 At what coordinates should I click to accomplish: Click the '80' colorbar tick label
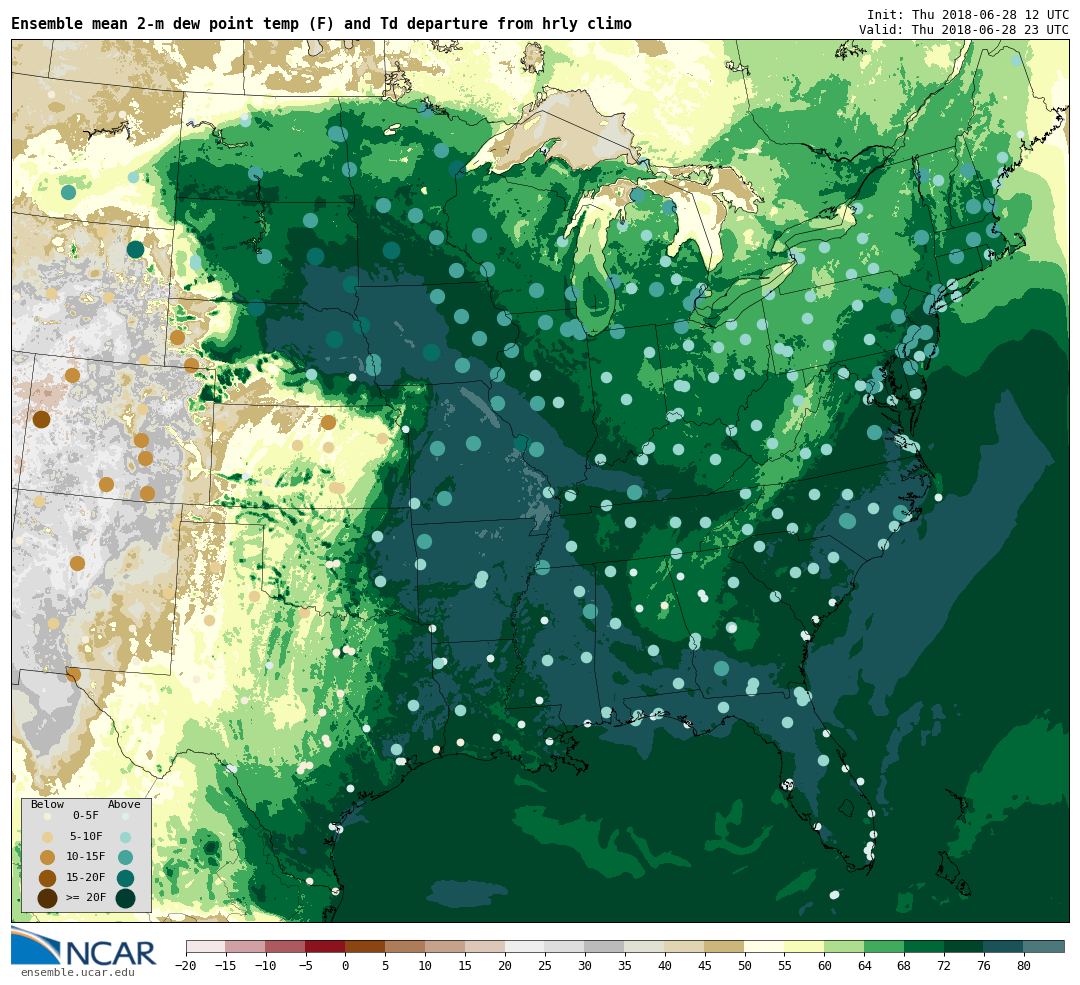coord(1025,966)
